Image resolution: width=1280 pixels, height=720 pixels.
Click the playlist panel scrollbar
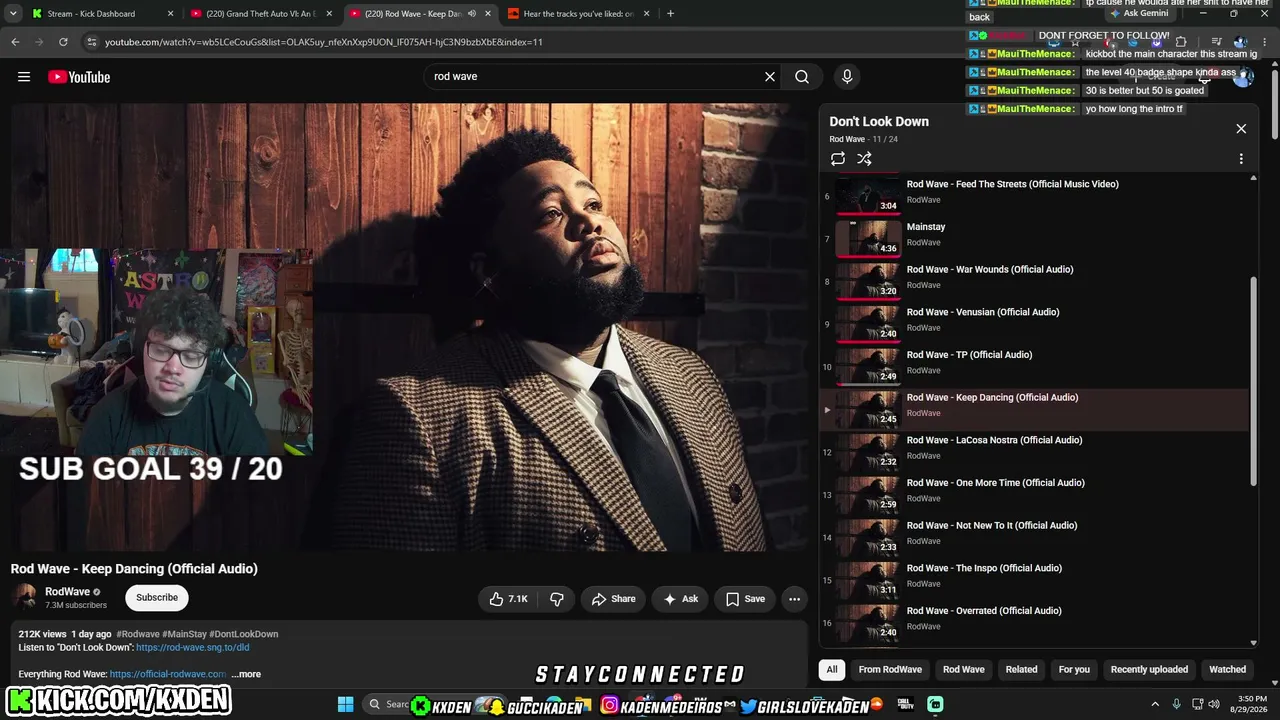1255,383
